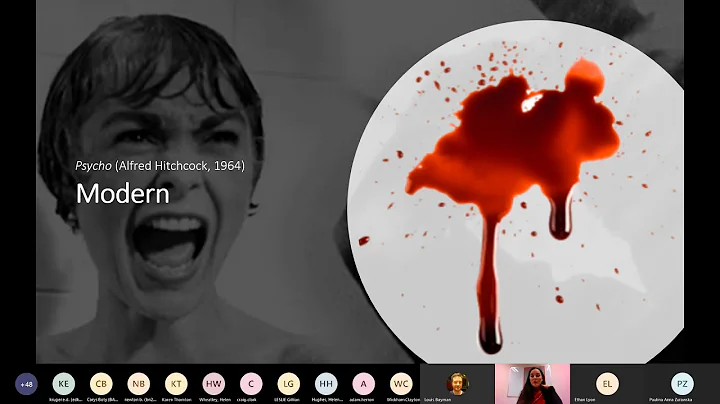Click the "LESLIE Gillian" name label
Viewport: 720px width, 404px height.
click(x=287, y=400)
